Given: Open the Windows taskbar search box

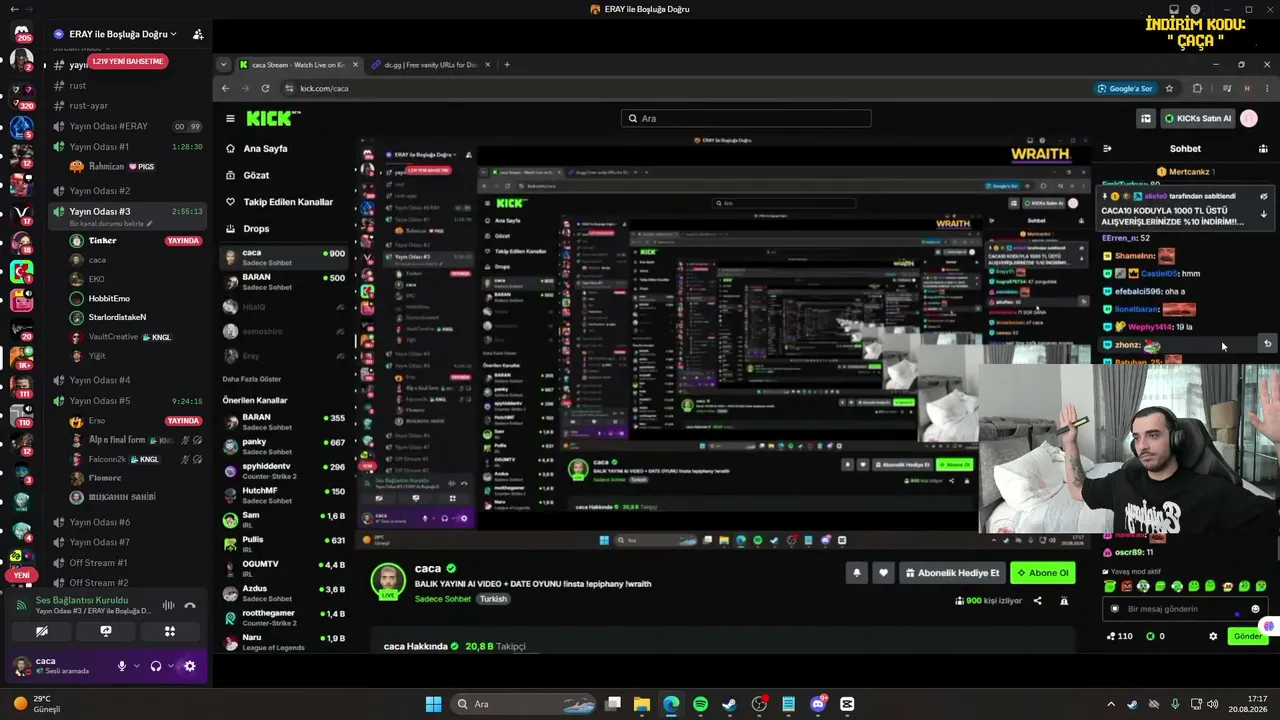Looking at the screenshot, I should point(523,704).
